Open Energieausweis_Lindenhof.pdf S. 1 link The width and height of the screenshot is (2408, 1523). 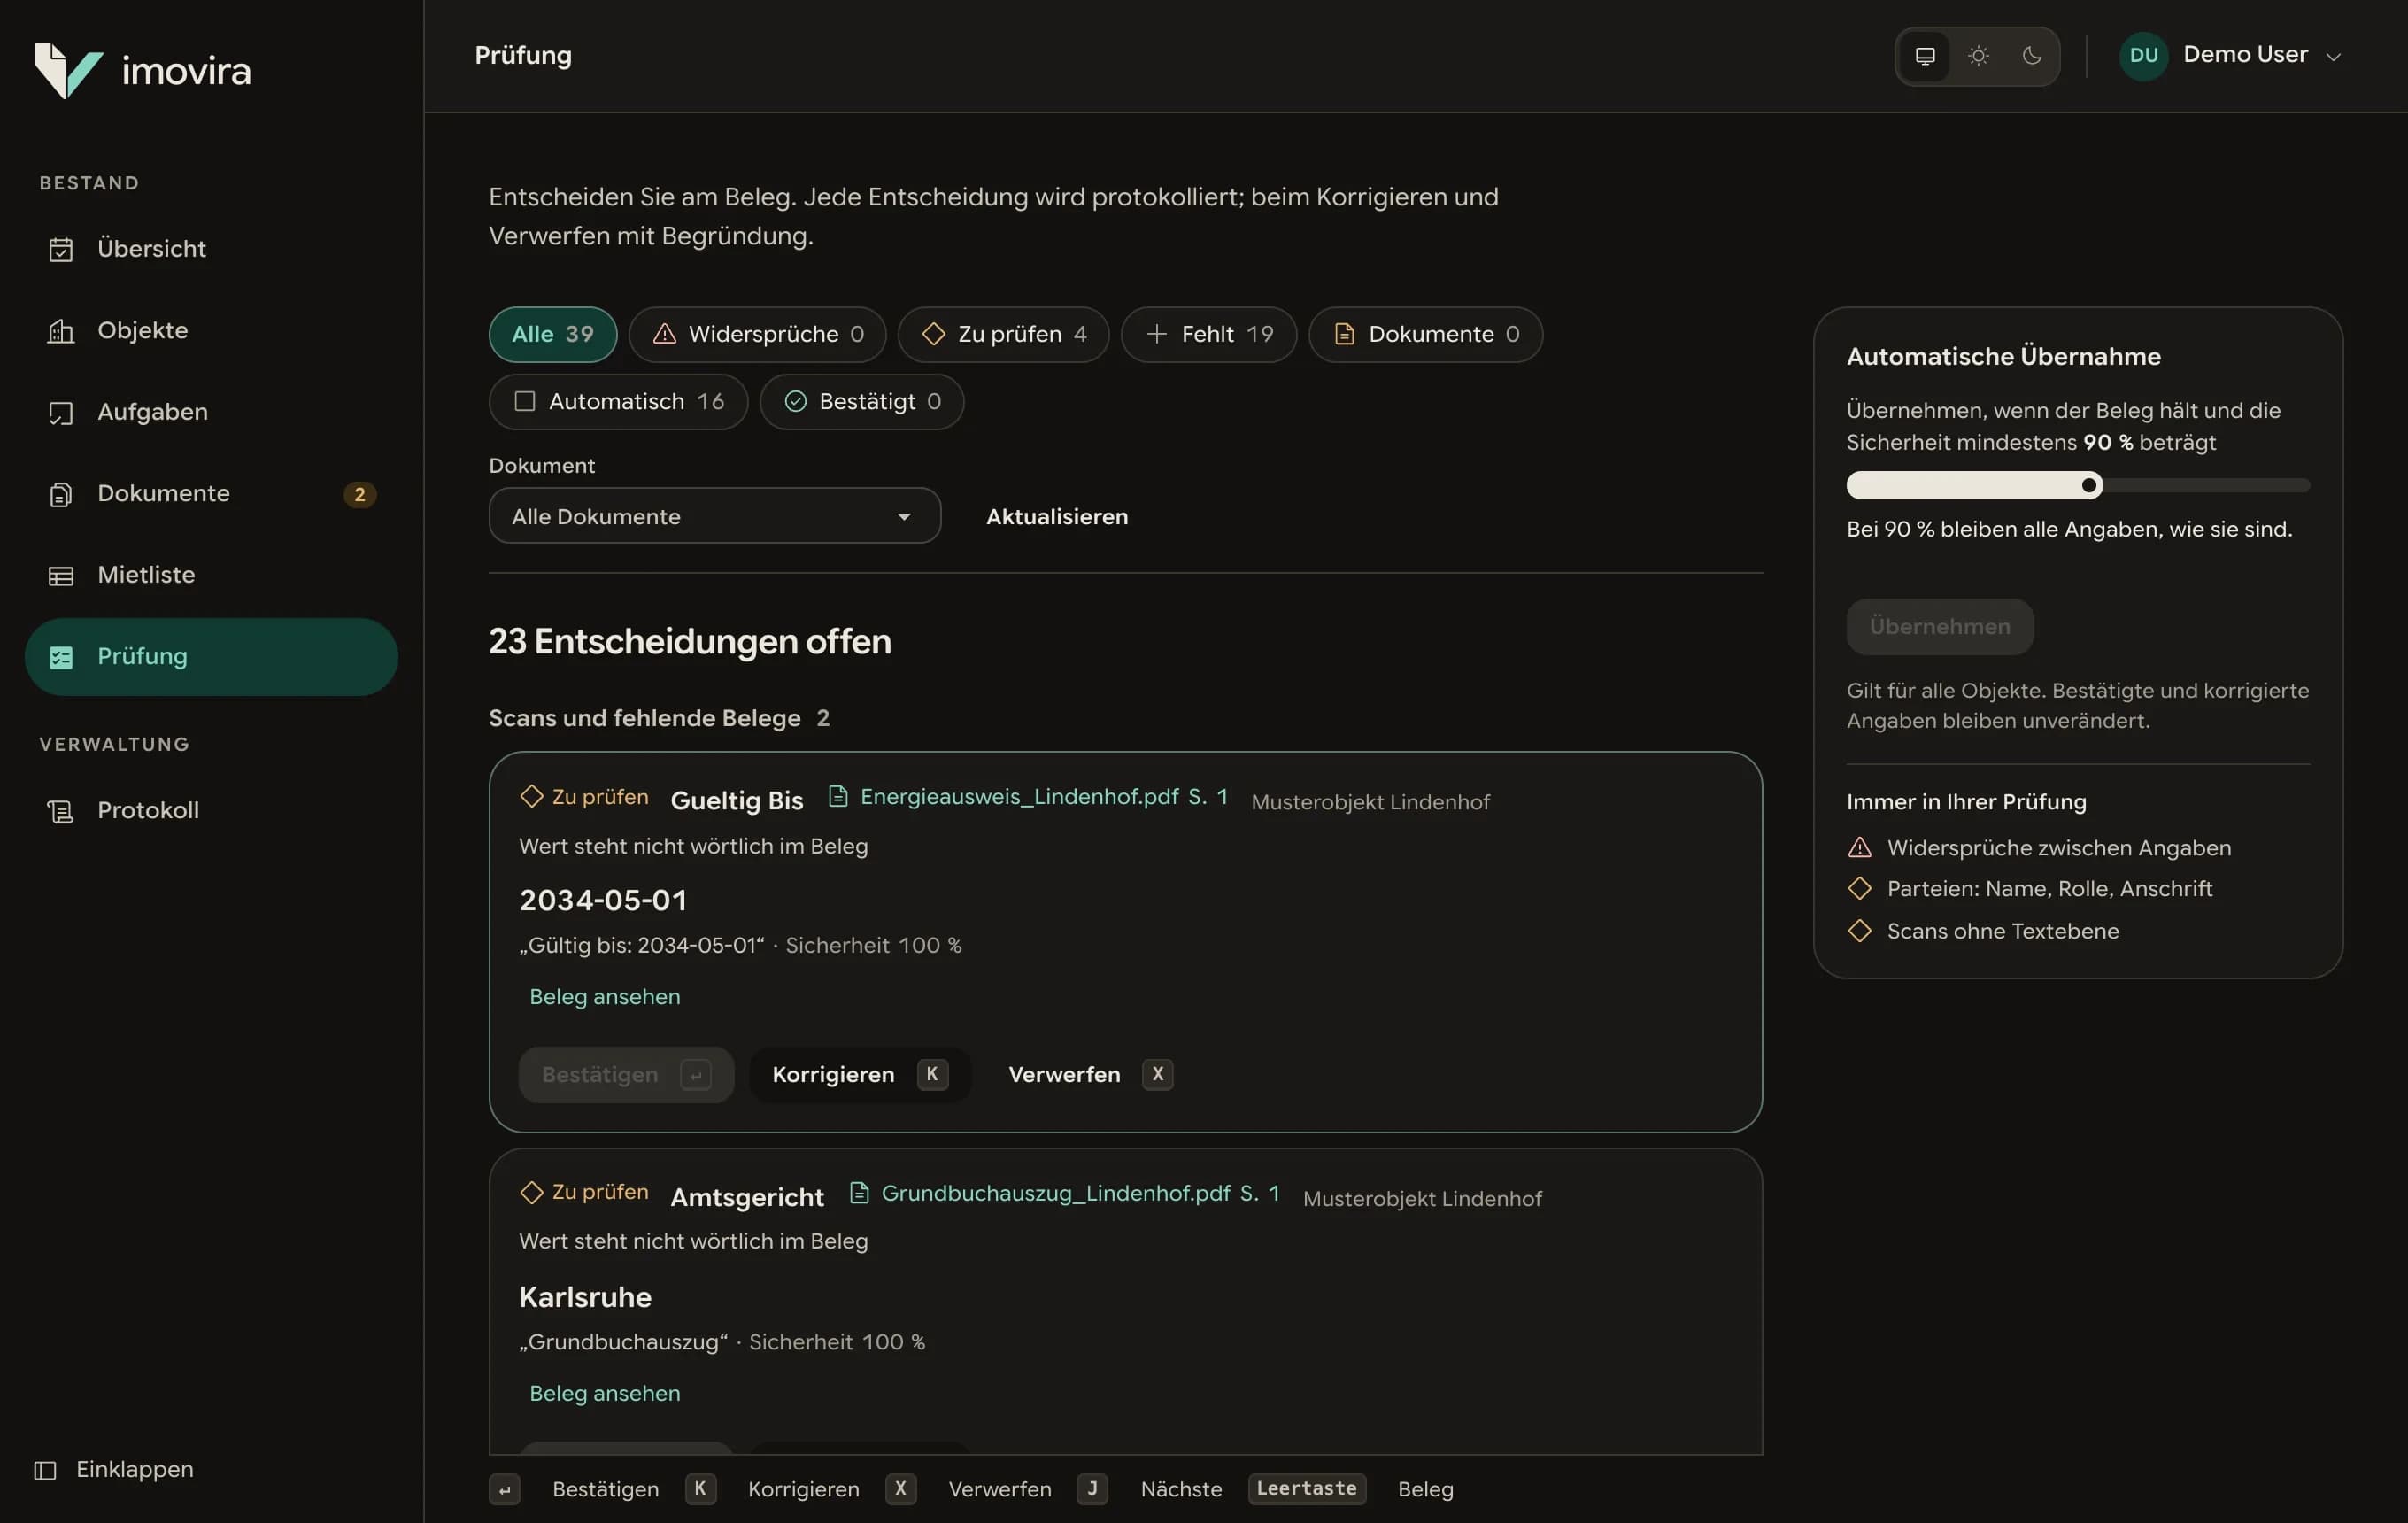[1028, 797]
